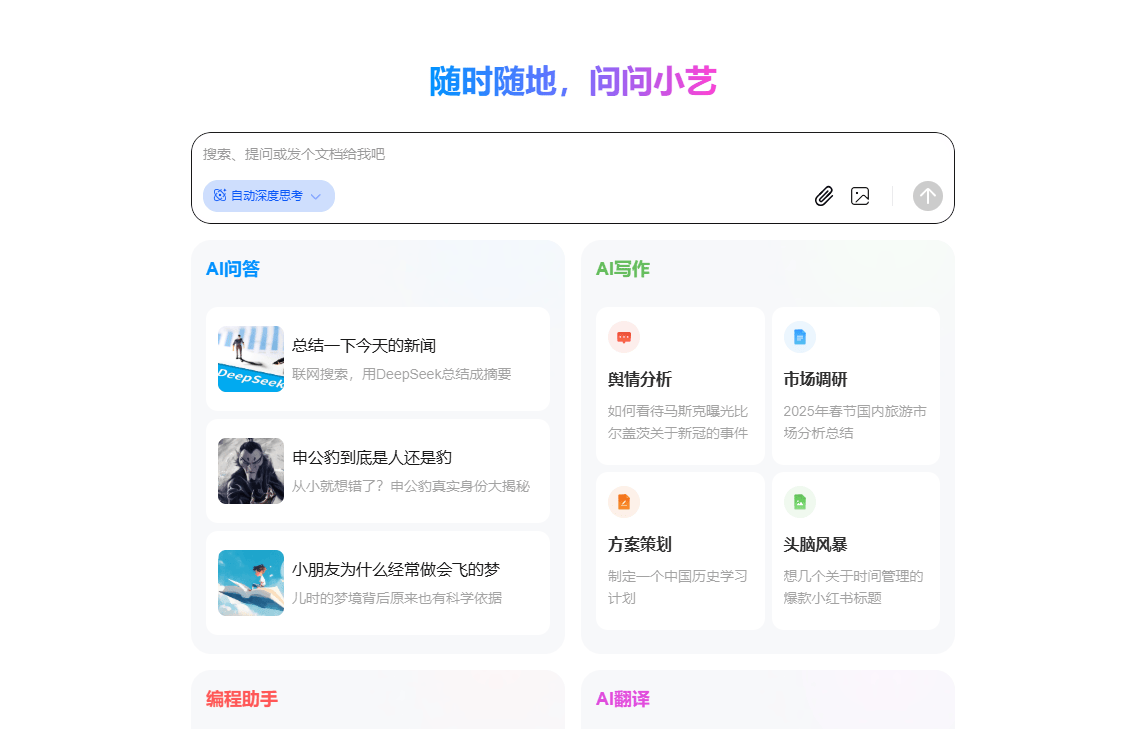
Task: Open the 自动深度思考 mode dropdown
Action: tap(267, 196)
